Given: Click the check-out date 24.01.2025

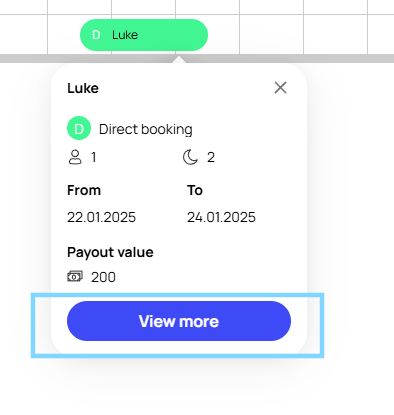Looking at the screenshot, I should pyautogui.click(x=221, y=217).
